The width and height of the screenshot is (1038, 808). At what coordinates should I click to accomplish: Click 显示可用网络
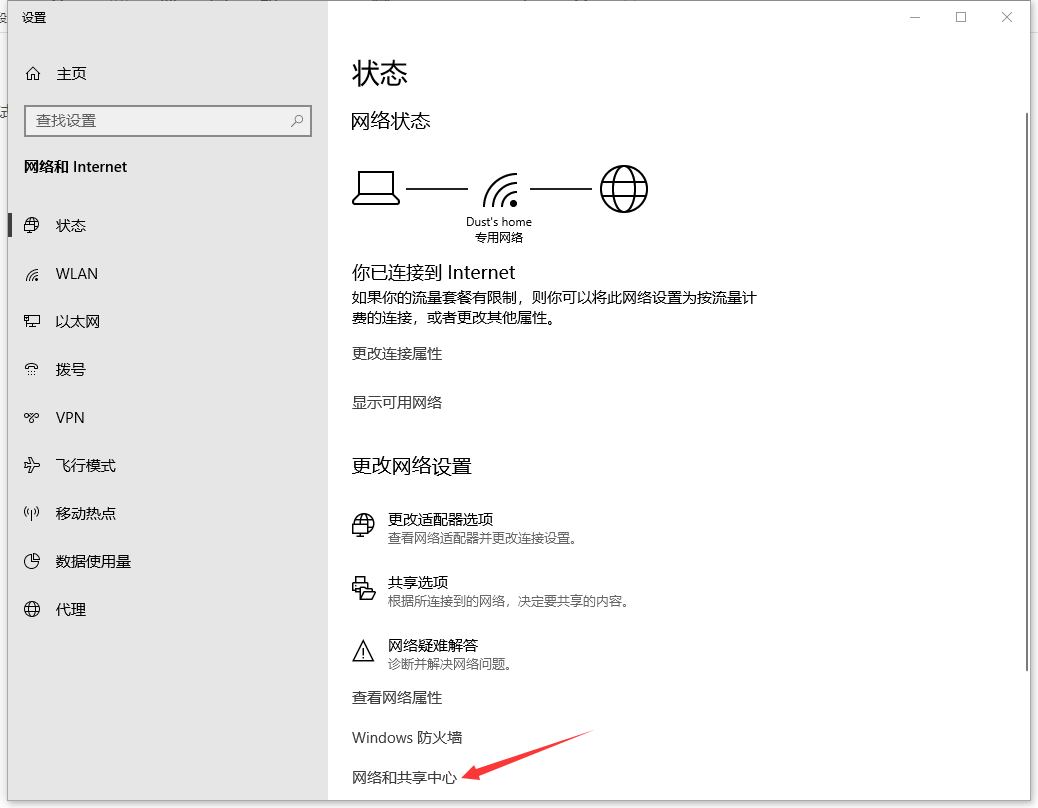point(398,402)
